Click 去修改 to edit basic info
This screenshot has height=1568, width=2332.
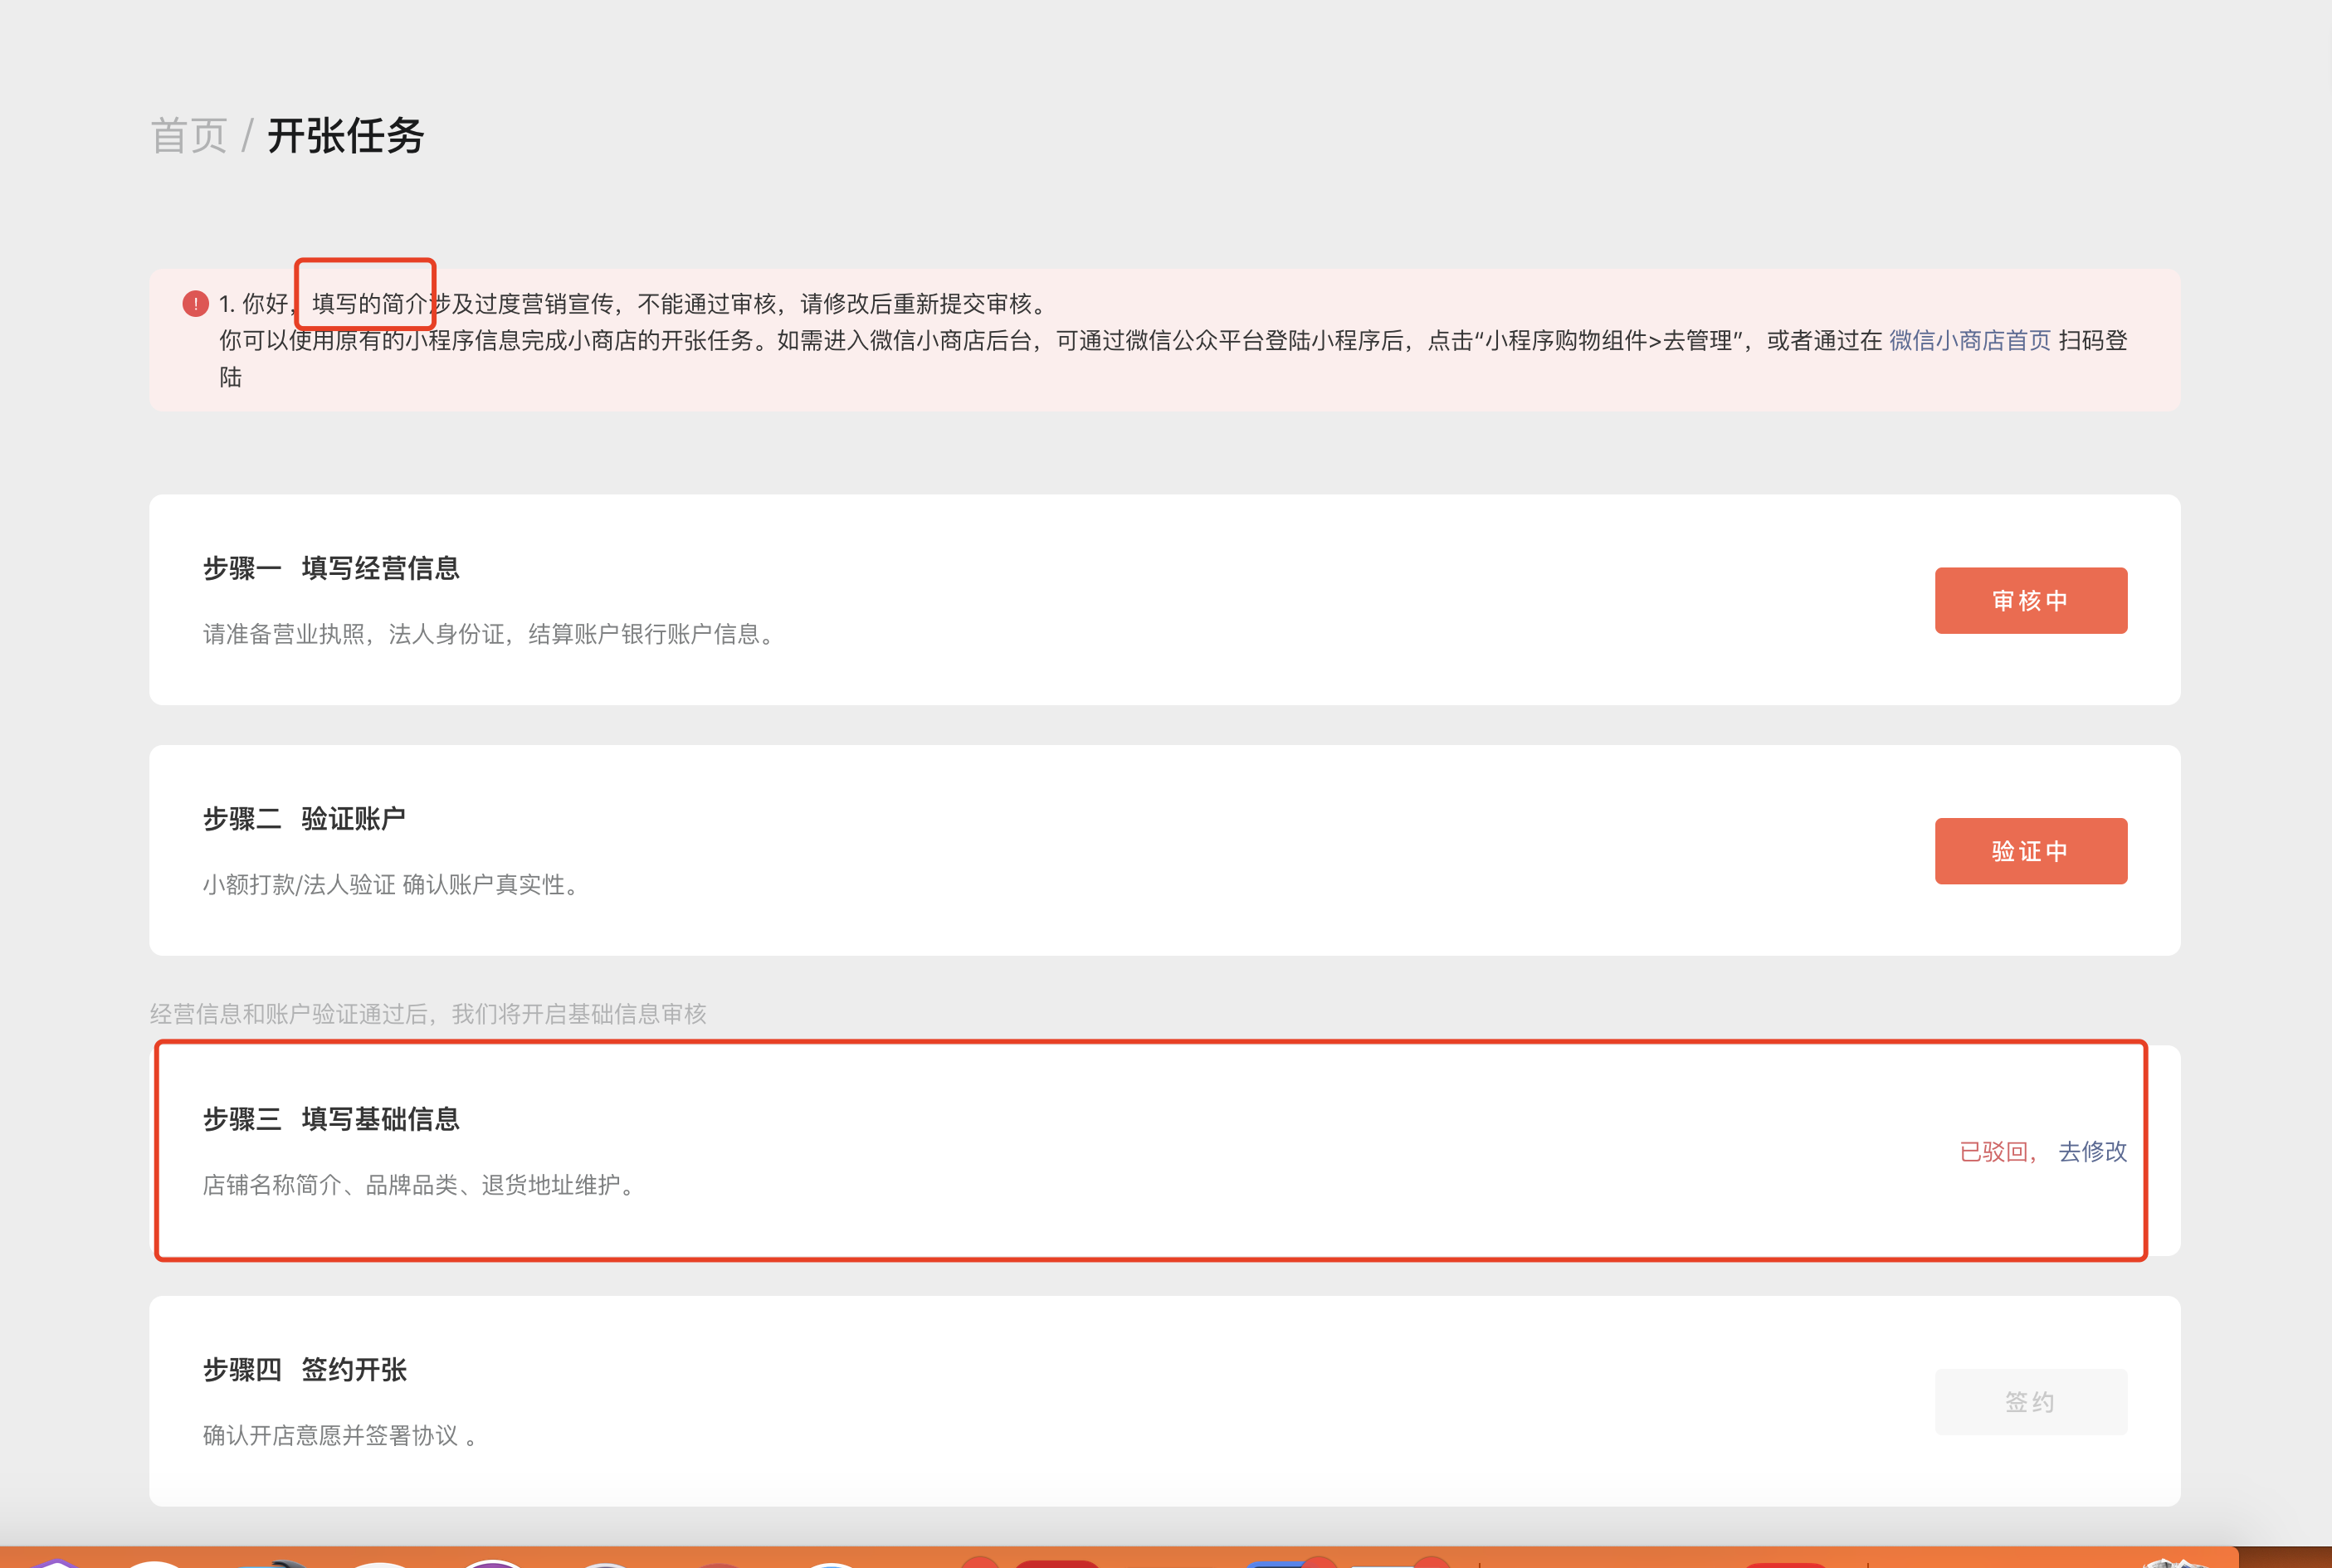(x=2092, y=1152)
